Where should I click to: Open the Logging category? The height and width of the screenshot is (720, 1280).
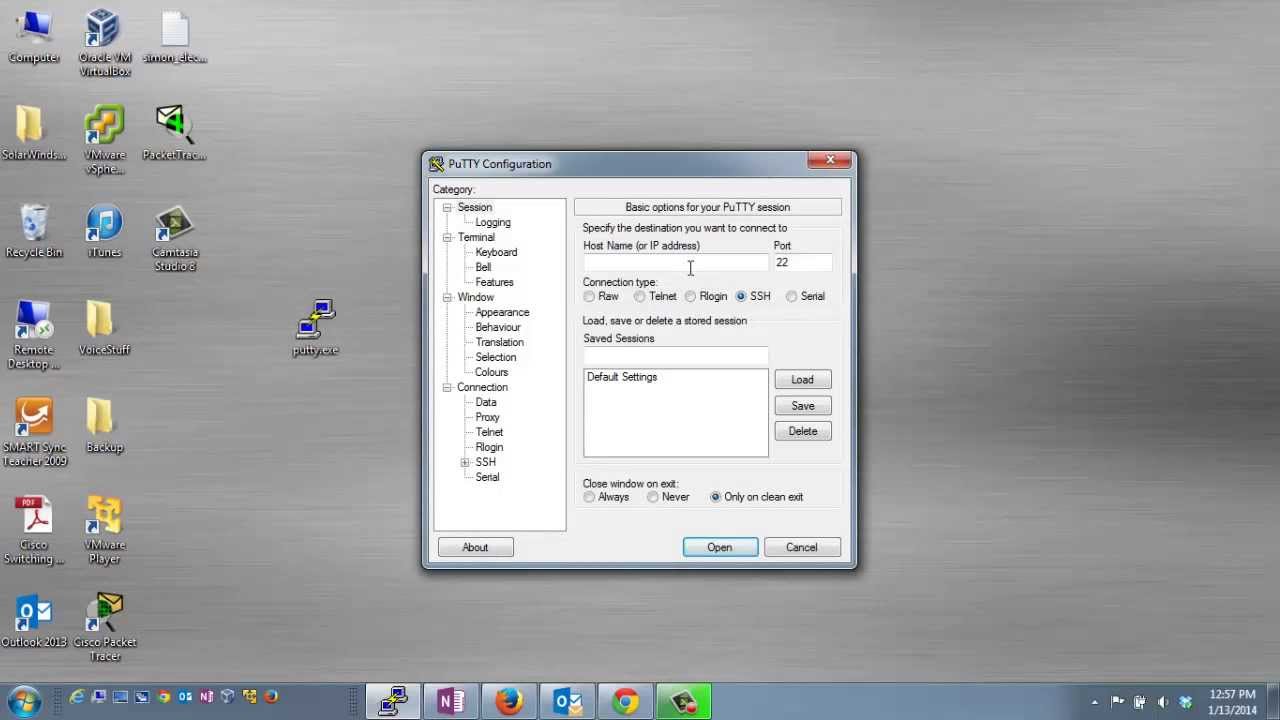(x=493, y=222)
